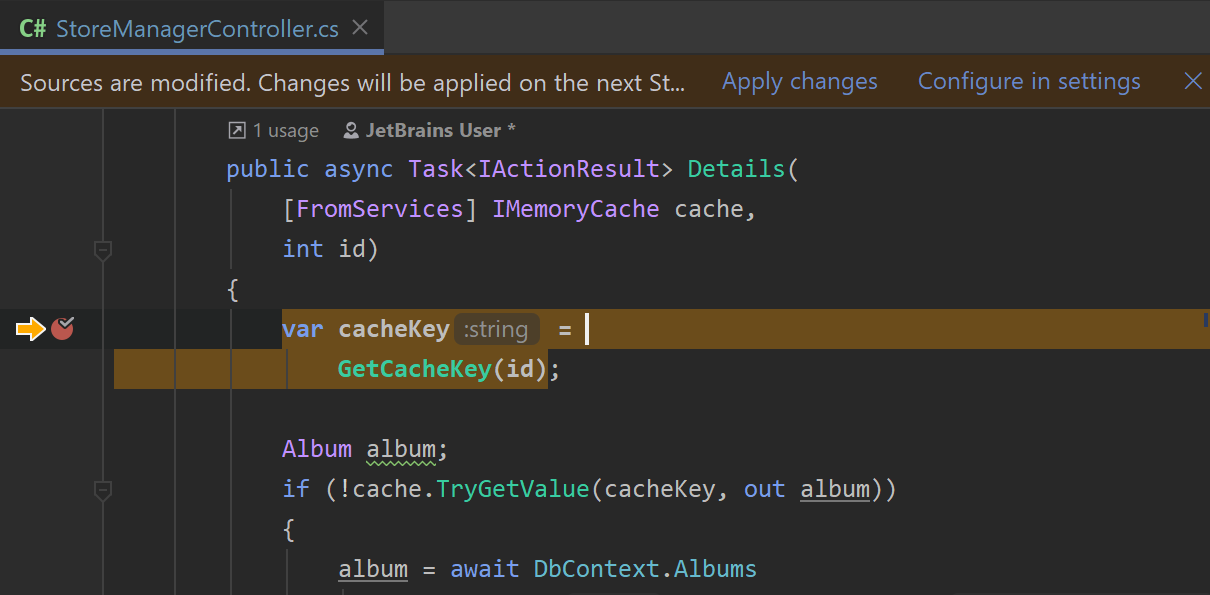Collapse the fold marker beside the if statement
Image resolution: width=1210 pixels, height=595 pixels.
102,490
